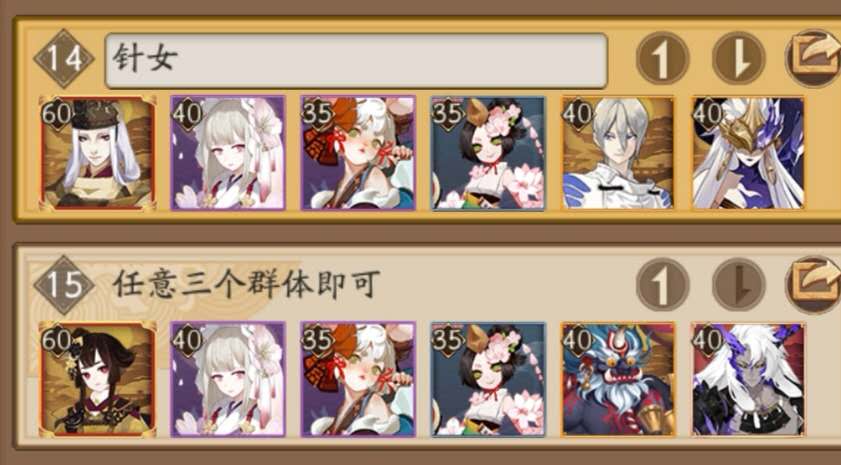Click the team 15 name 任意三个群体即可
The width and height of the screenshot is (841, 465).
(x=246, y=285)
